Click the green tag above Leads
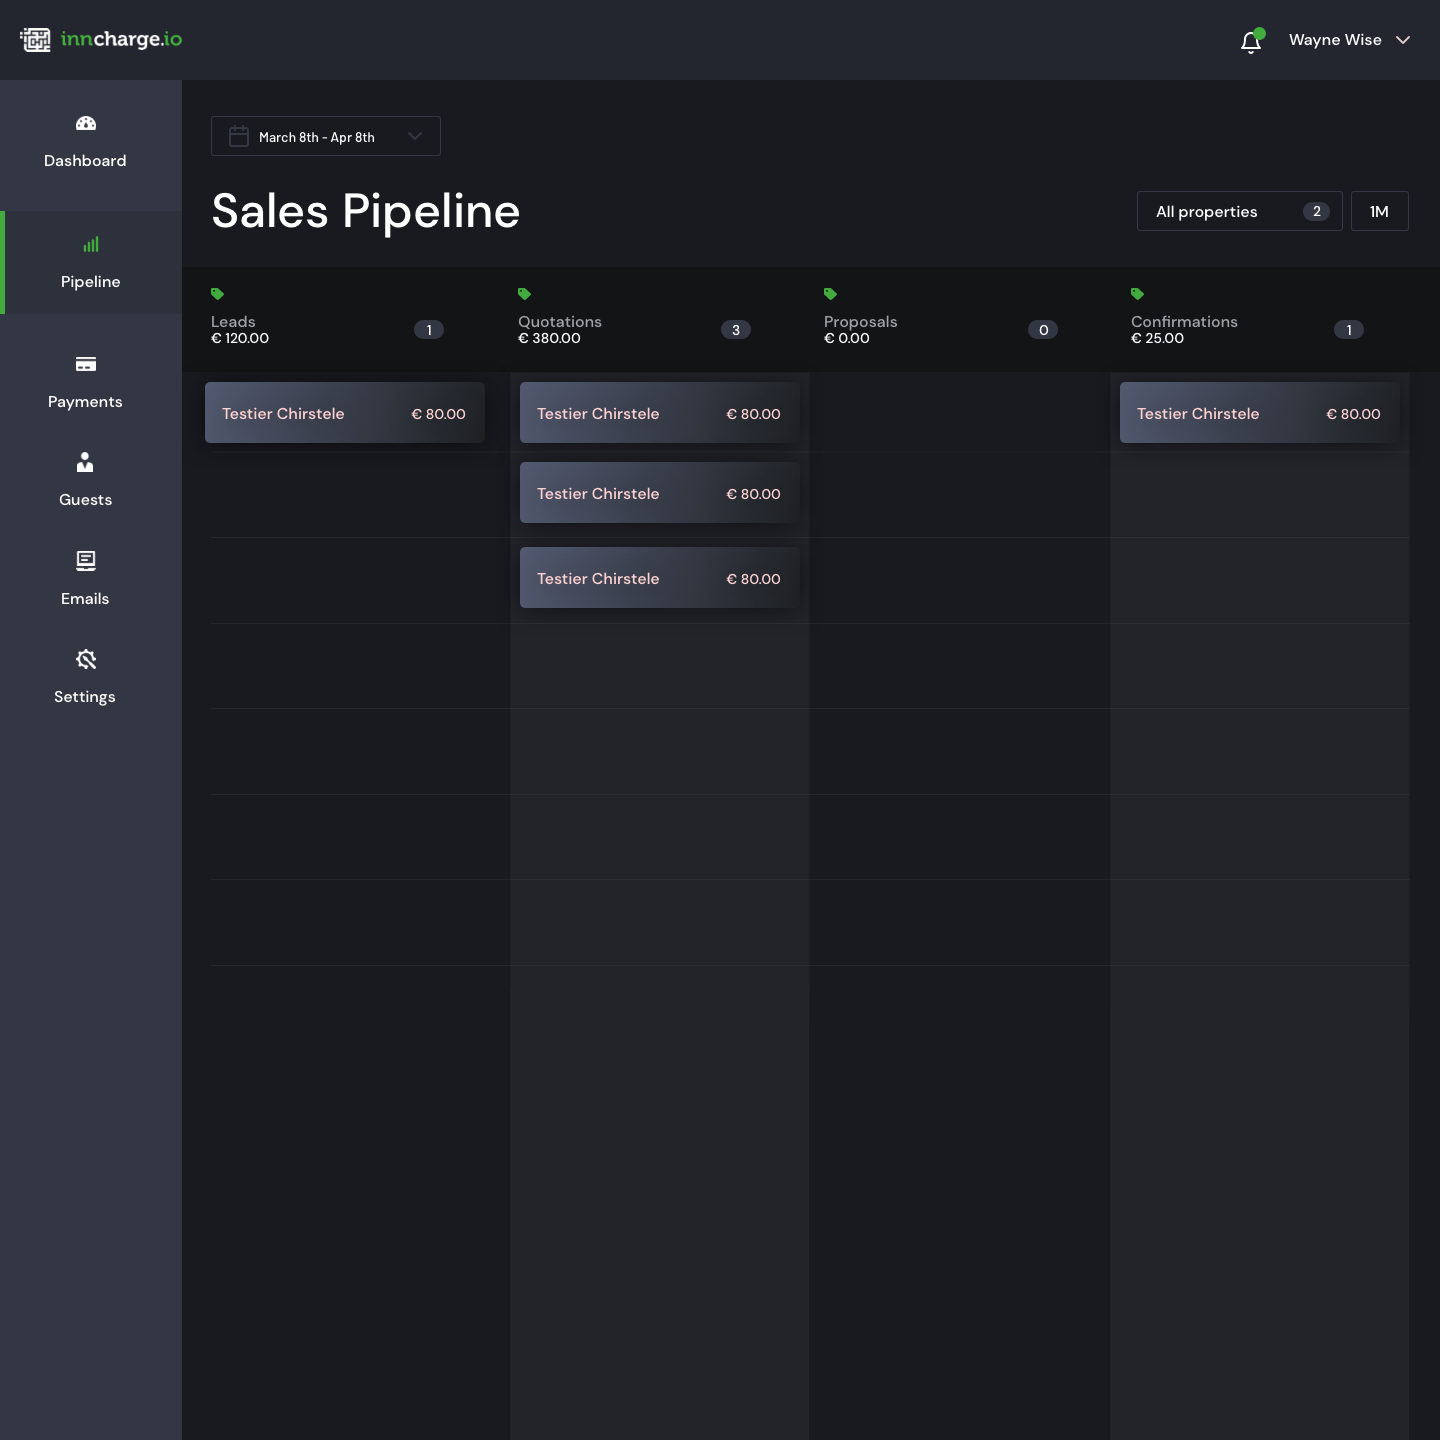Screen dimensions: 1440x1440 click(217, 294)
